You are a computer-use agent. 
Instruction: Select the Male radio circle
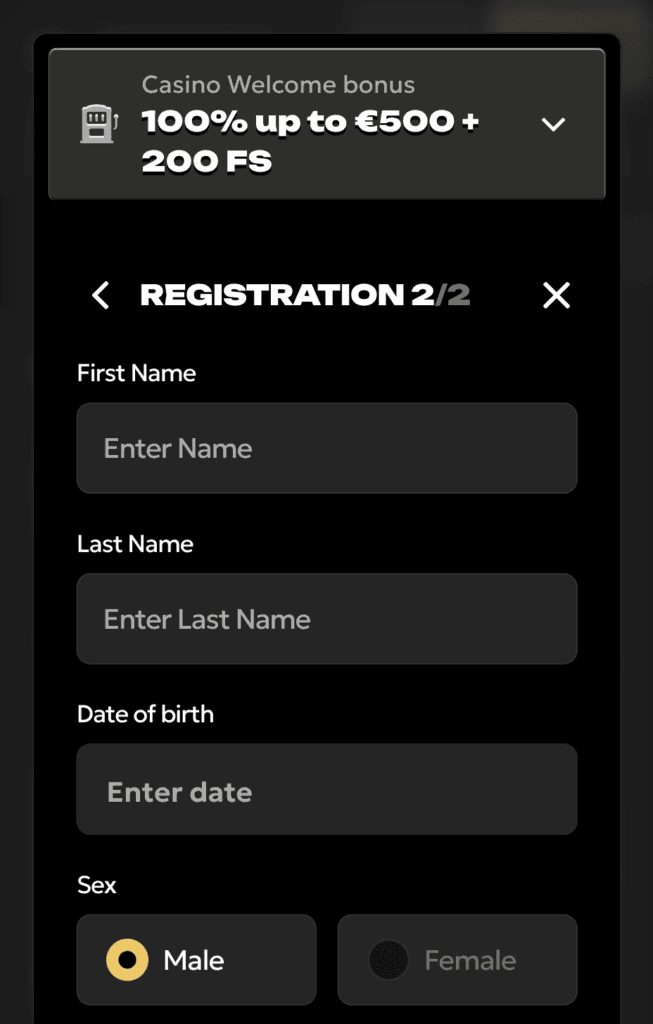[x=127, y=960]
